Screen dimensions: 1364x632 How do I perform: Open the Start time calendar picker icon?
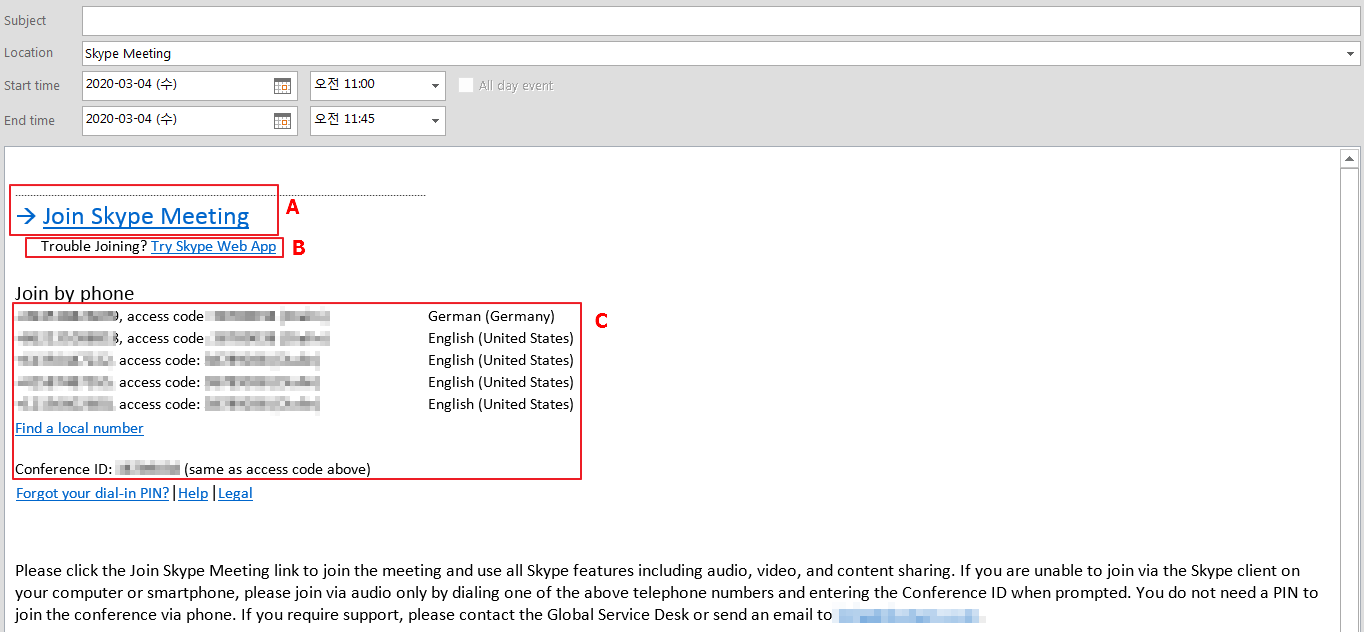pos(282,86)
